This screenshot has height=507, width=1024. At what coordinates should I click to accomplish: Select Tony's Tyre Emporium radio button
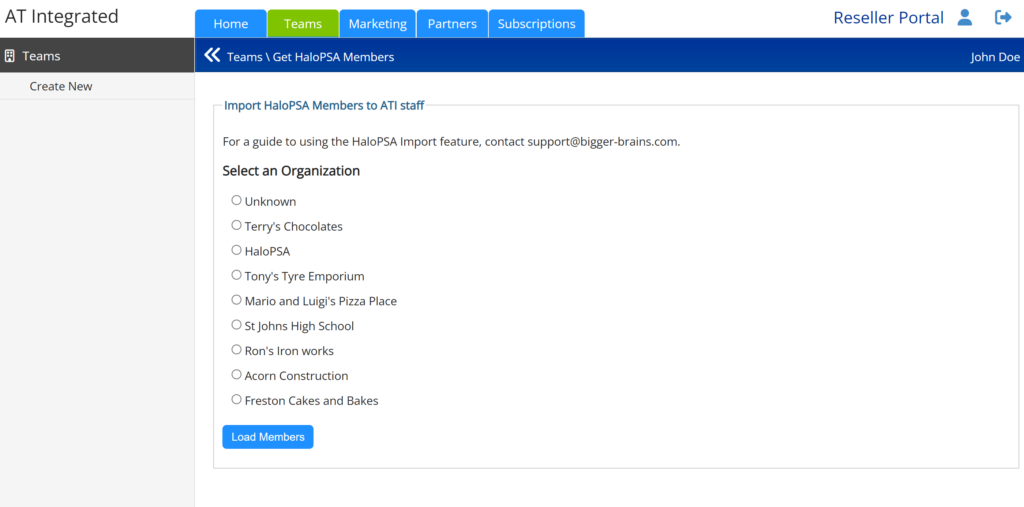(236, 275)
